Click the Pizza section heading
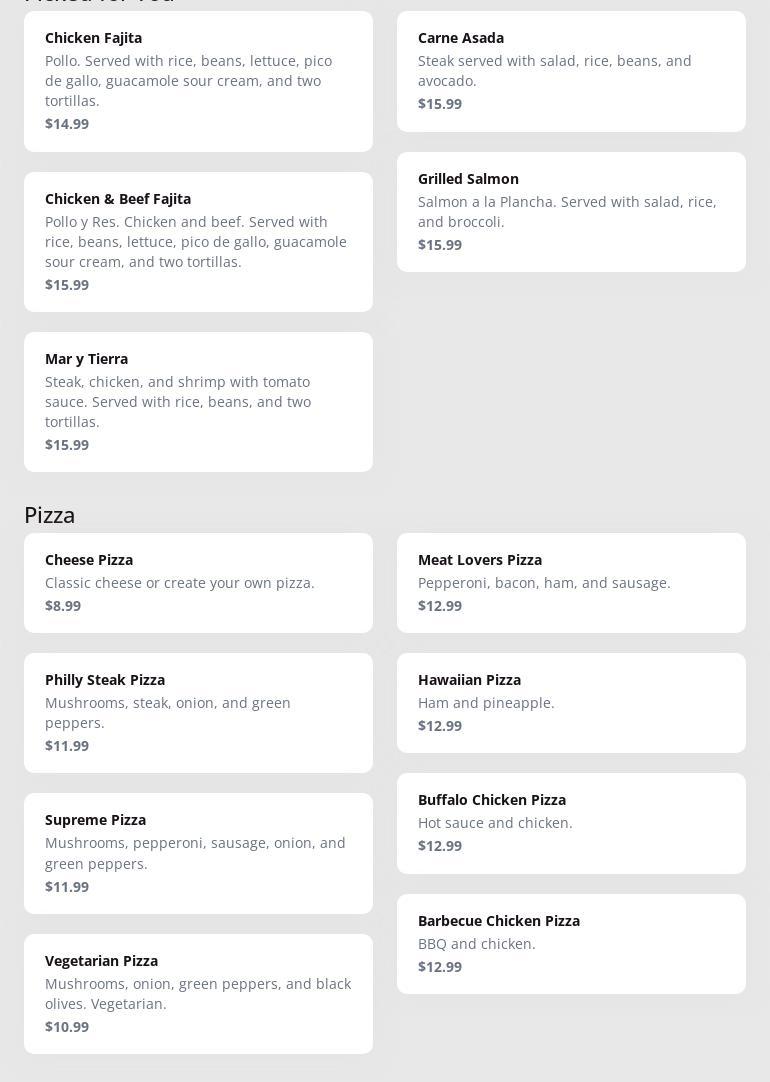 50,515
